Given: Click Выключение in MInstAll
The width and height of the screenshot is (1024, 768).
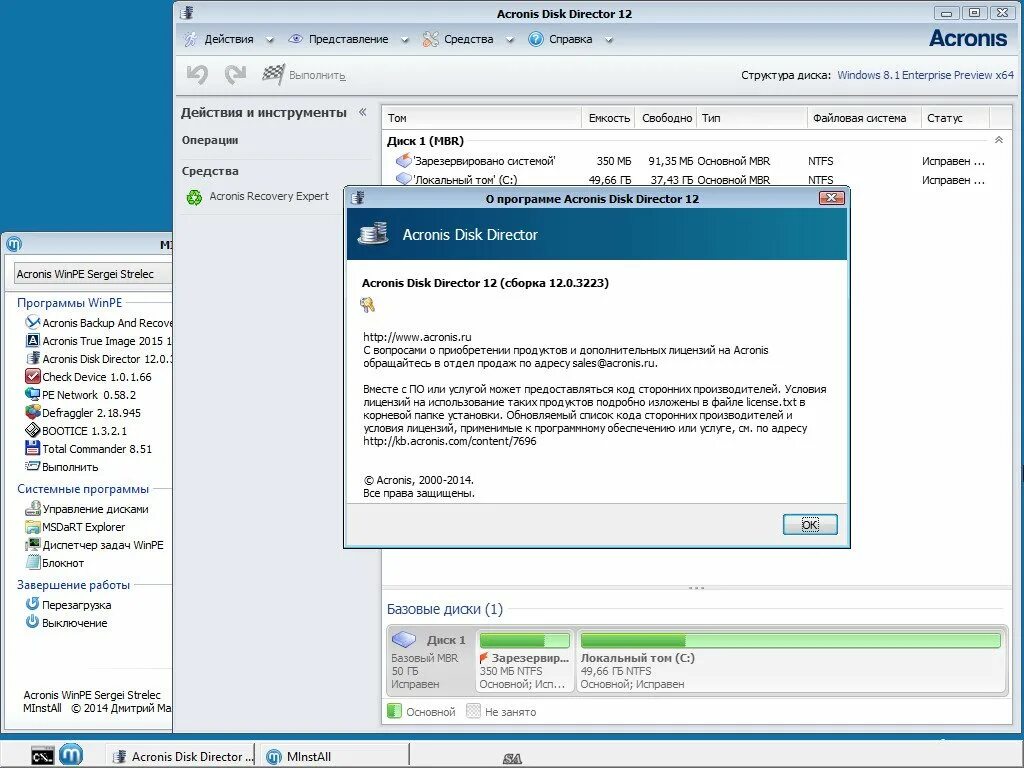Looking at the screenshot, I should click(66, 622).
